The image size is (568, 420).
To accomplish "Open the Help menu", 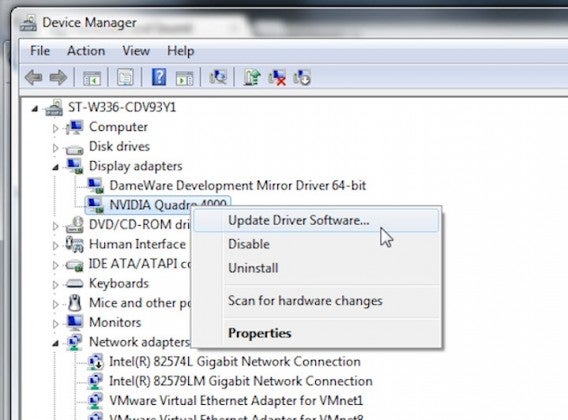I will pos(180,51).
